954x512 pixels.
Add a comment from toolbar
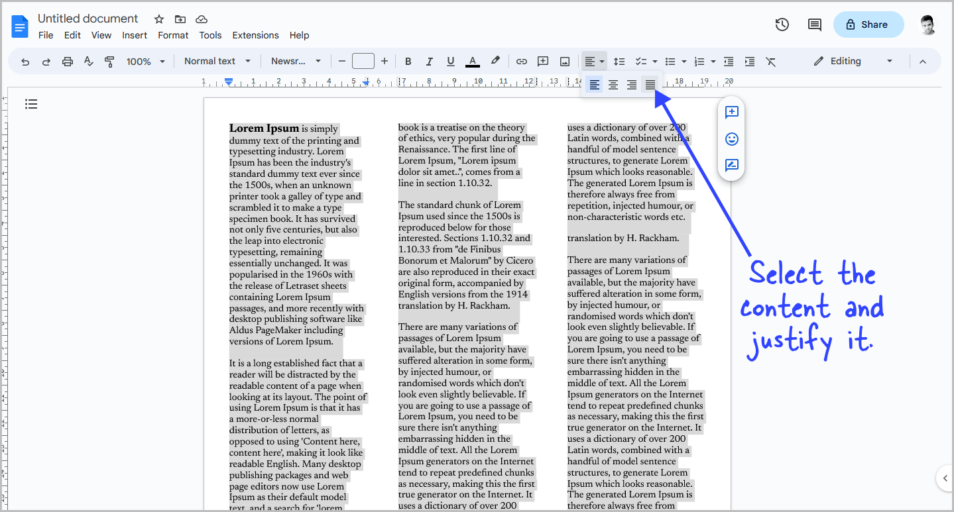click(x=543, y=61)
